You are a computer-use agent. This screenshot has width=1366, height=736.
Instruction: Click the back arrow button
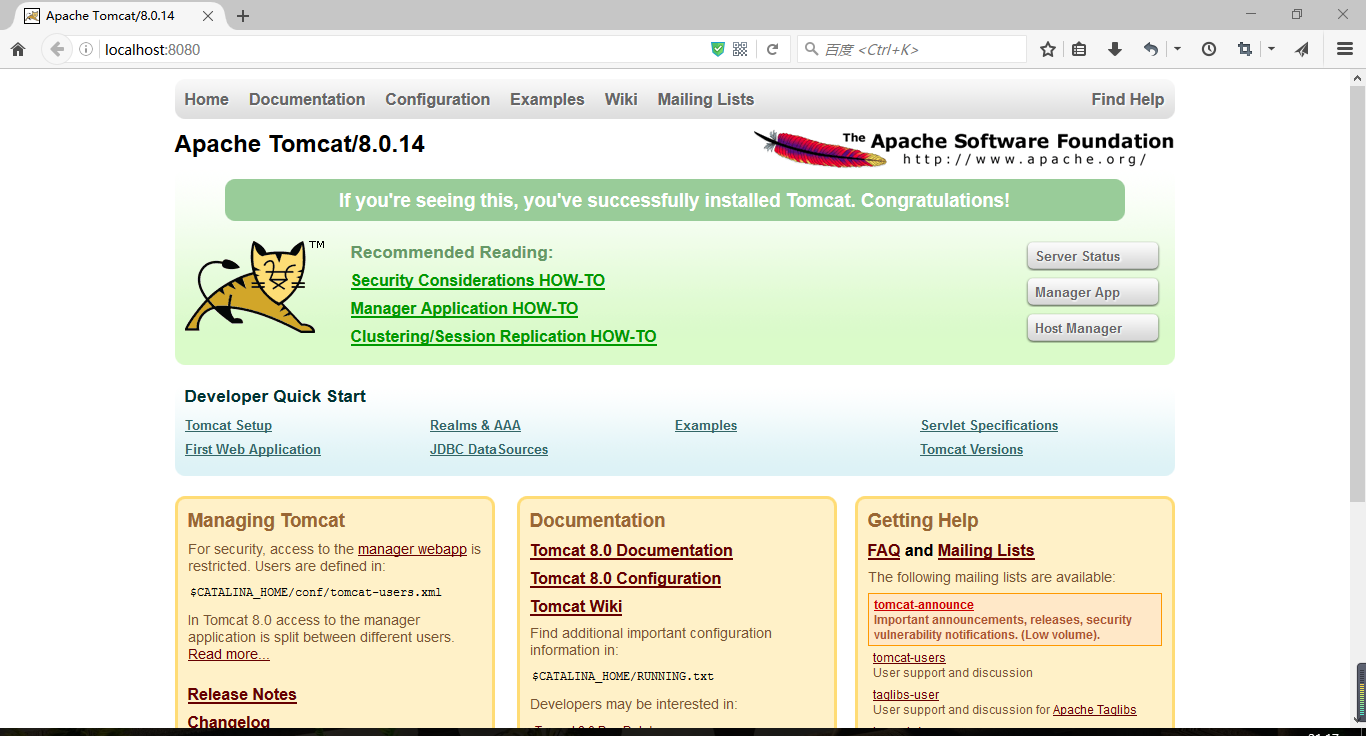coord(57,49)
